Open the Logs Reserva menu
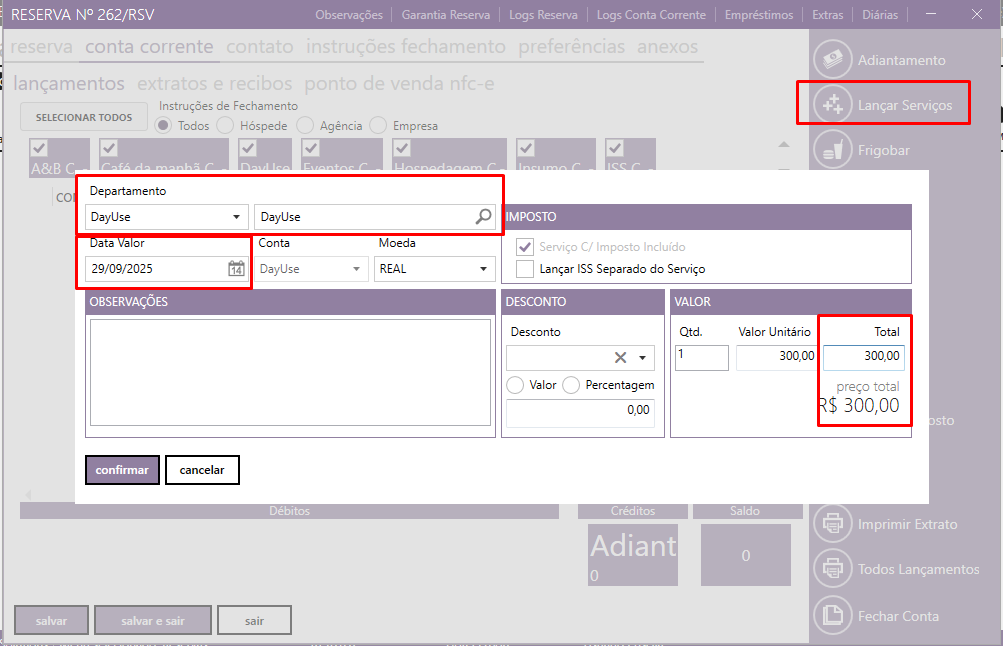 point(544,15)
